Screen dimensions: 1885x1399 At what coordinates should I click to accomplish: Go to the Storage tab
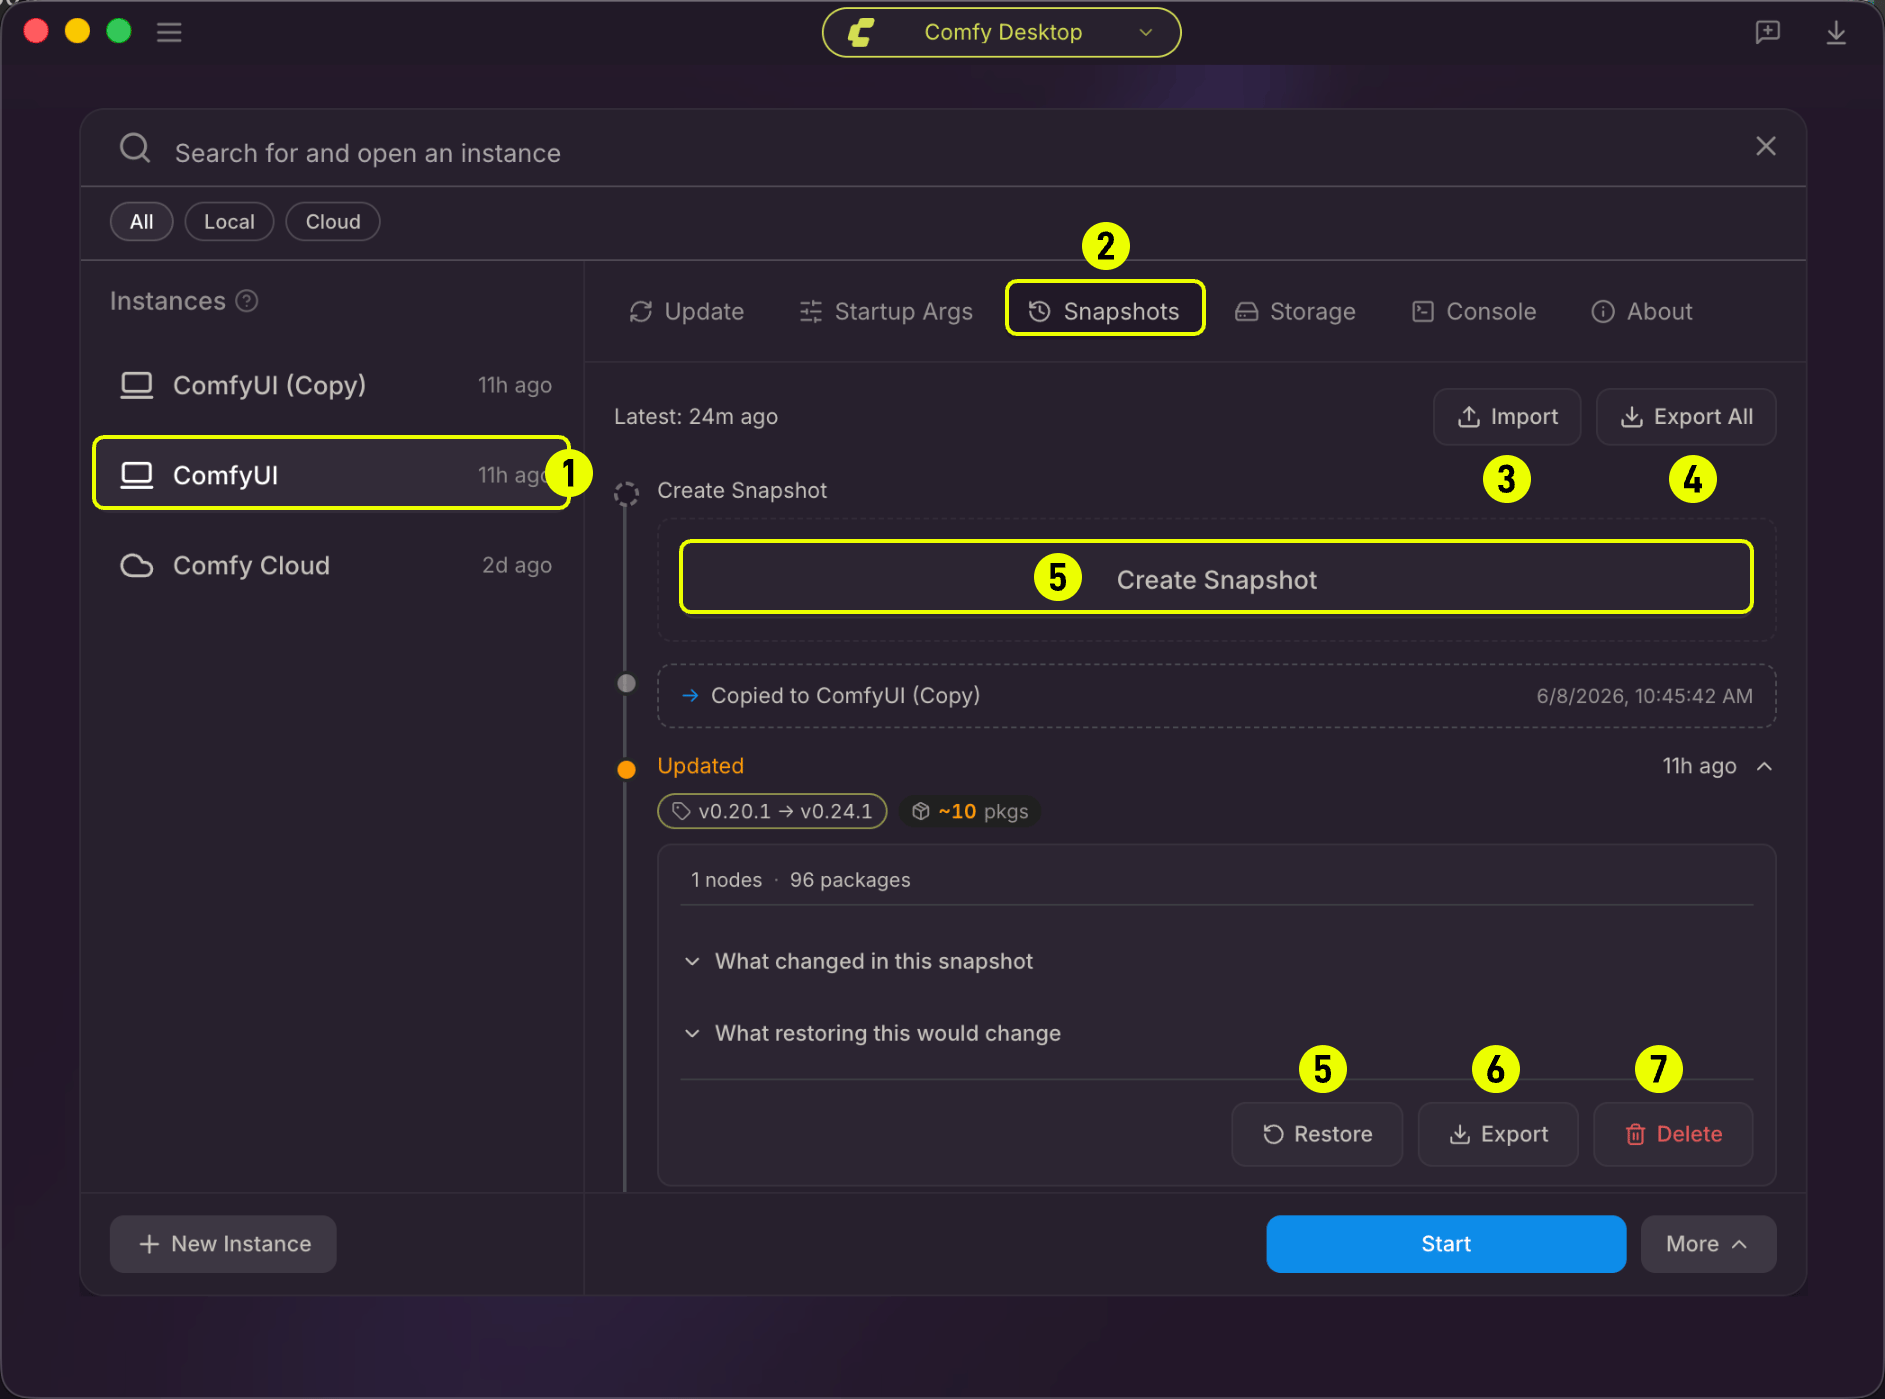[x=1296, y=312]
